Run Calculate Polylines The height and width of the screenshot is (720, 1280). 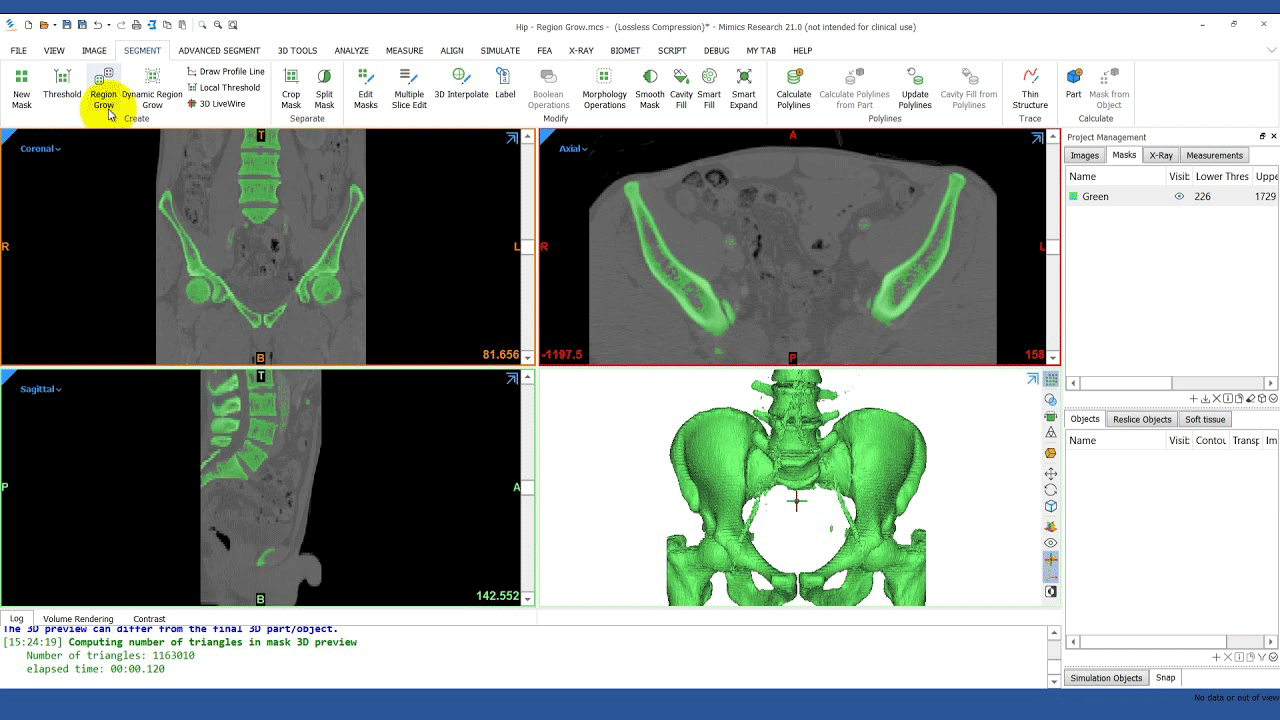point(794,87)
